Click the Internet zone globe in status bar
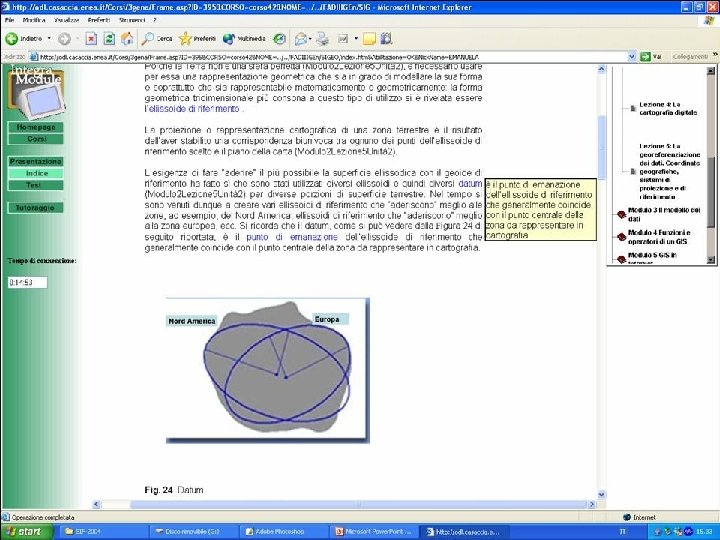Viewport: 720px width, 540px height. [x=627, y=518]
